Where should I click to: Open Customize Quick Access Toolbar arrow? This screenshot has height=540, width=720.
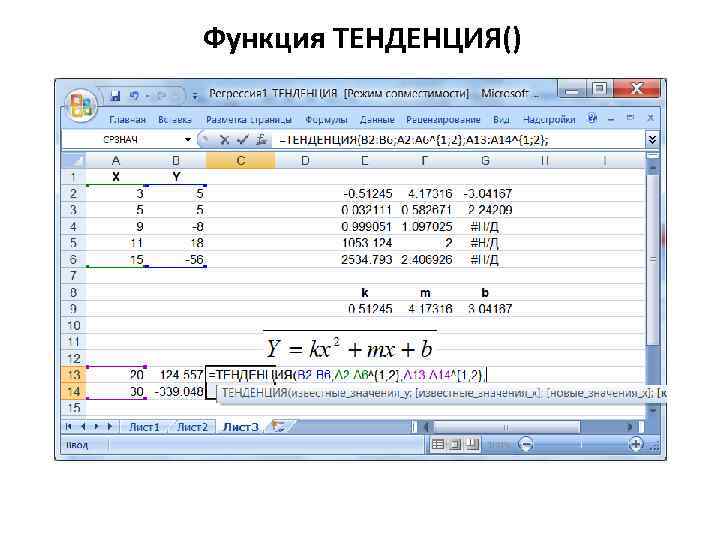point(195,96)
